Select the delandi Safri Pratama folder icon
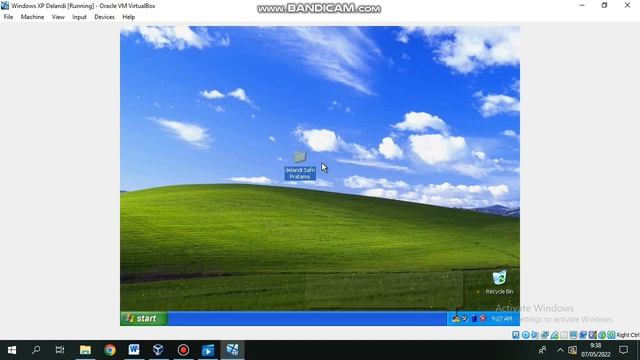 (300, 166)
